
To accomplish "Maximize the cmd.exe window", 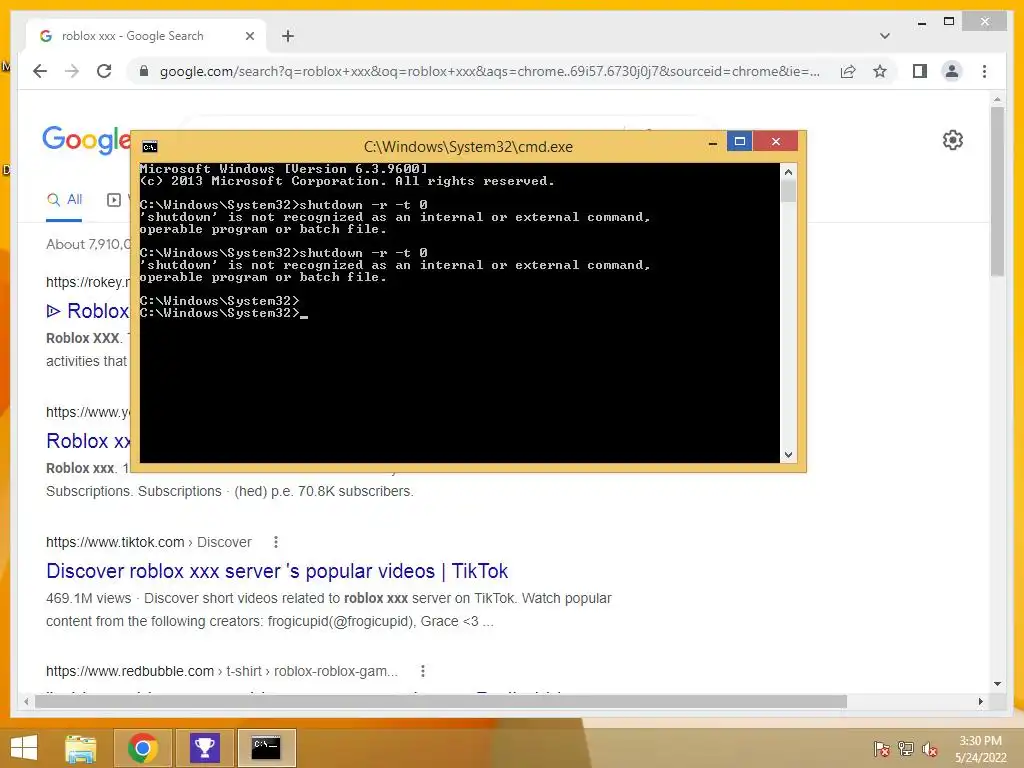I will pyautogui.click(x=739, y=141).
